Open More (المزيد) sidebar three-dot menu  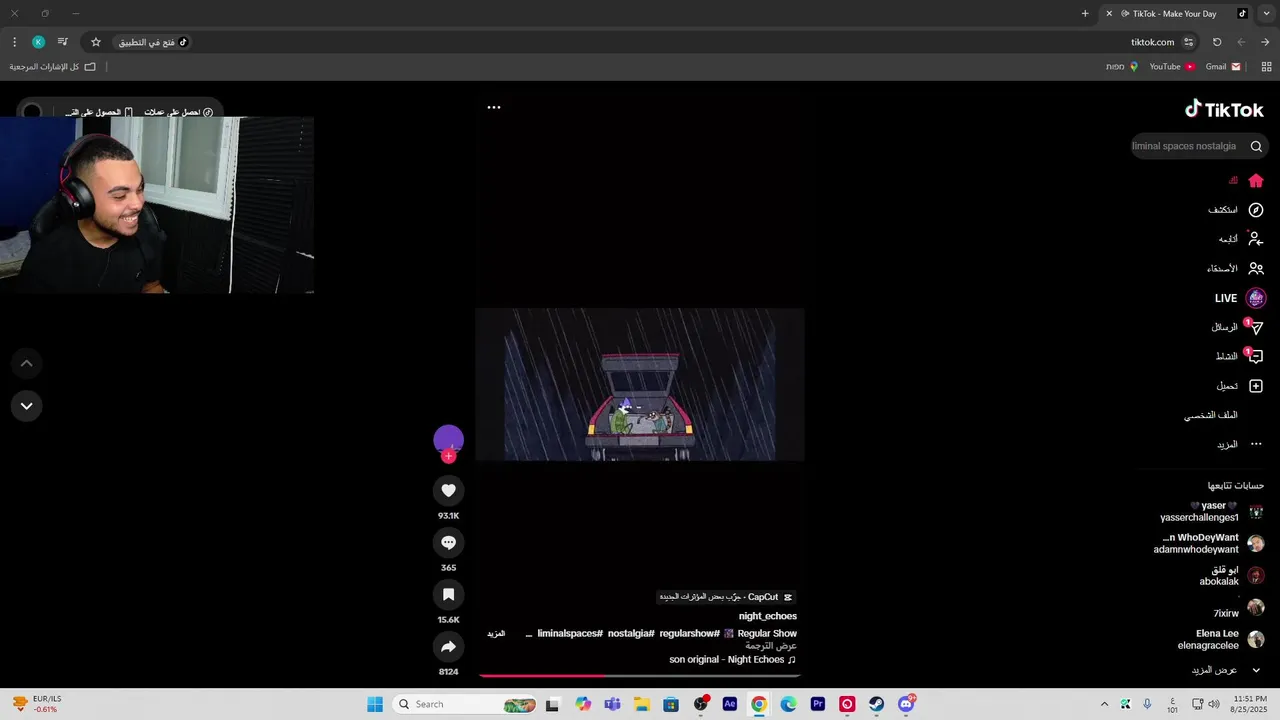pyautogui.click(x=1240, y=444)
